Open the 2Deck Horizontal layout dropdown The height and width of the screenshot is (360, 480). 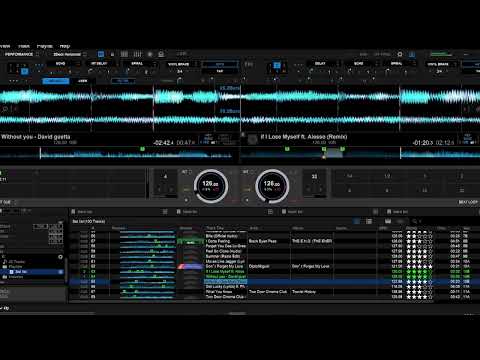pyautogui.click(x=69, y=54)
